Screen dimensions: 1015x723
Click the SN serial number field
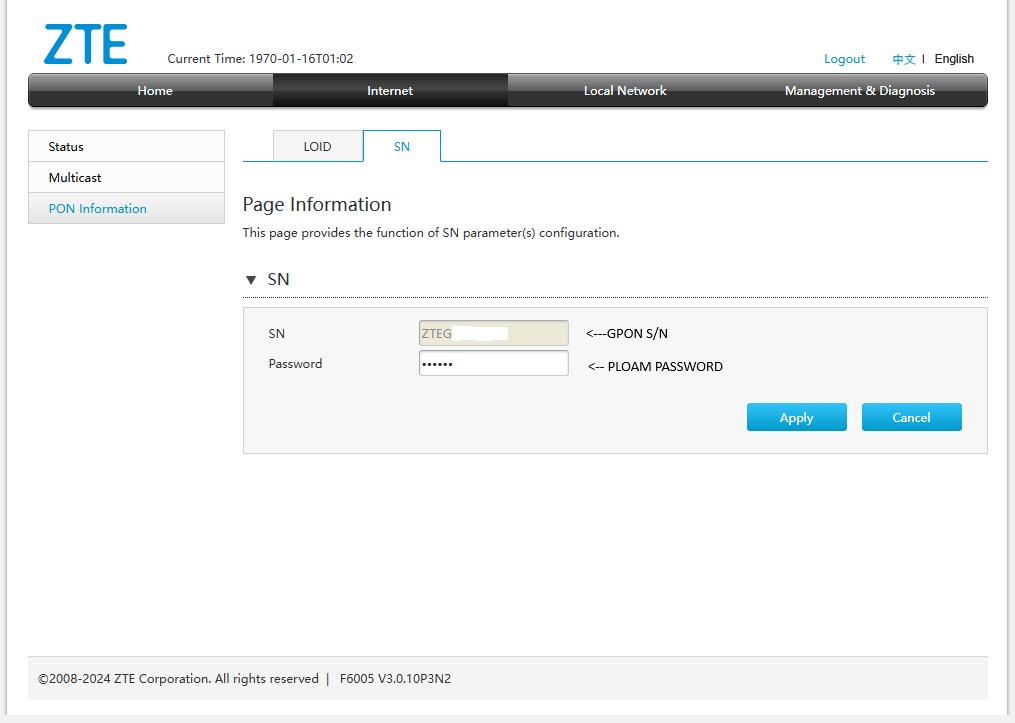(x=493, y=333)
